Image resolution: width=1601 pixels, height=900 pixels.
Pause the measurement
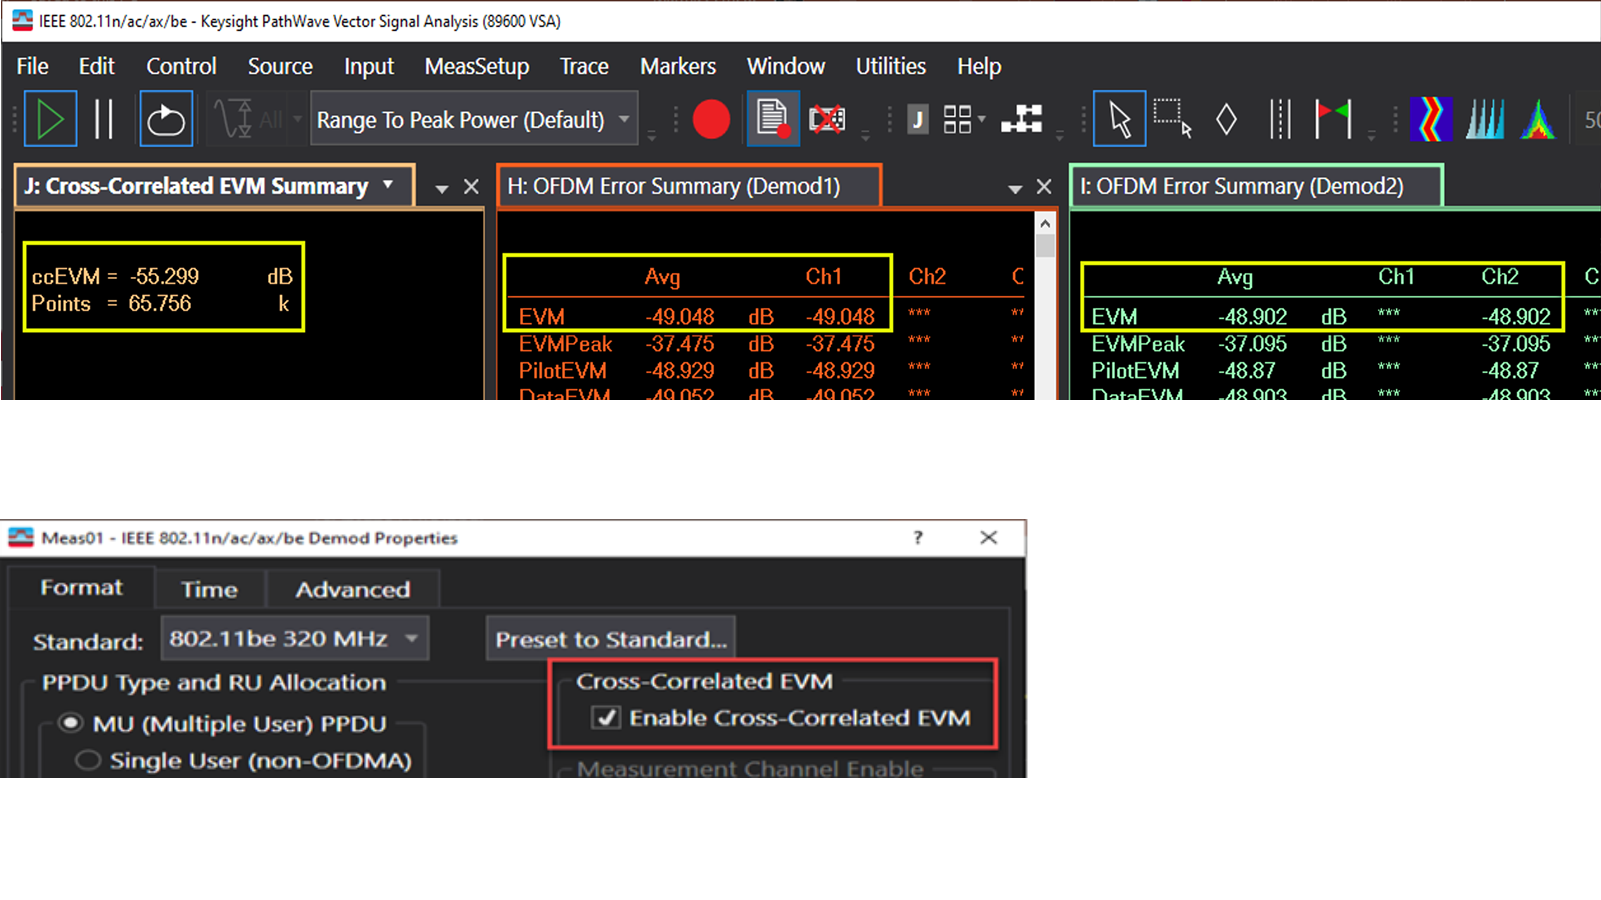click(x=104, y=120)
